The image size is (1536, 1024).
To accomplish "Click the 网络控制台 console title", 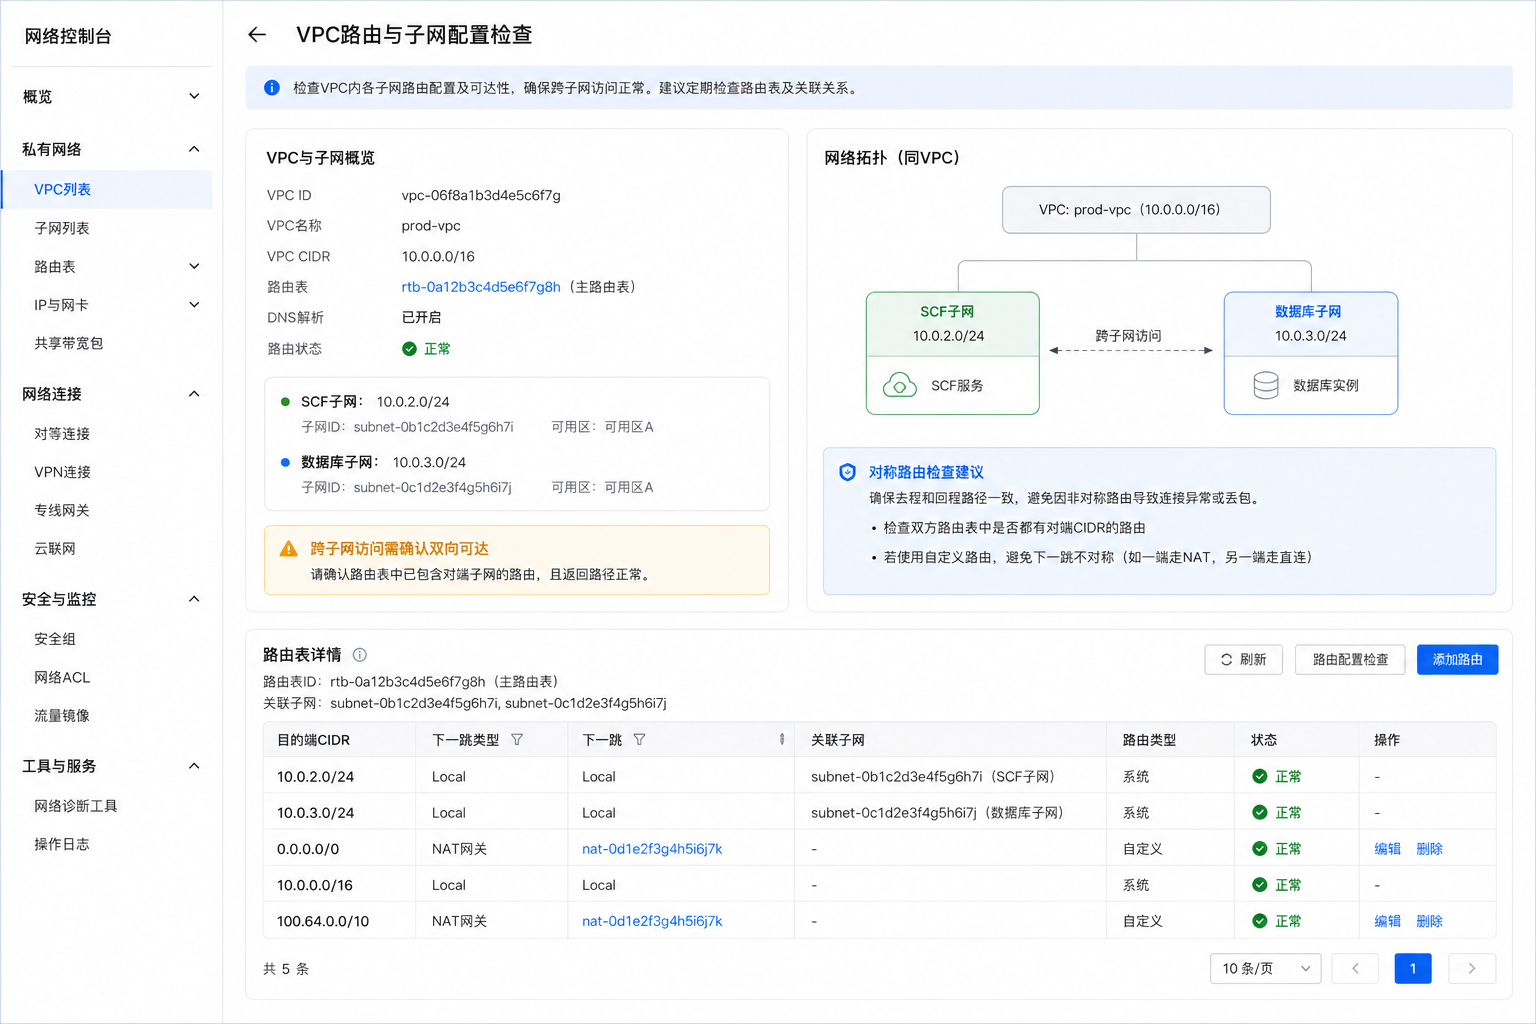I will (68, 36).
